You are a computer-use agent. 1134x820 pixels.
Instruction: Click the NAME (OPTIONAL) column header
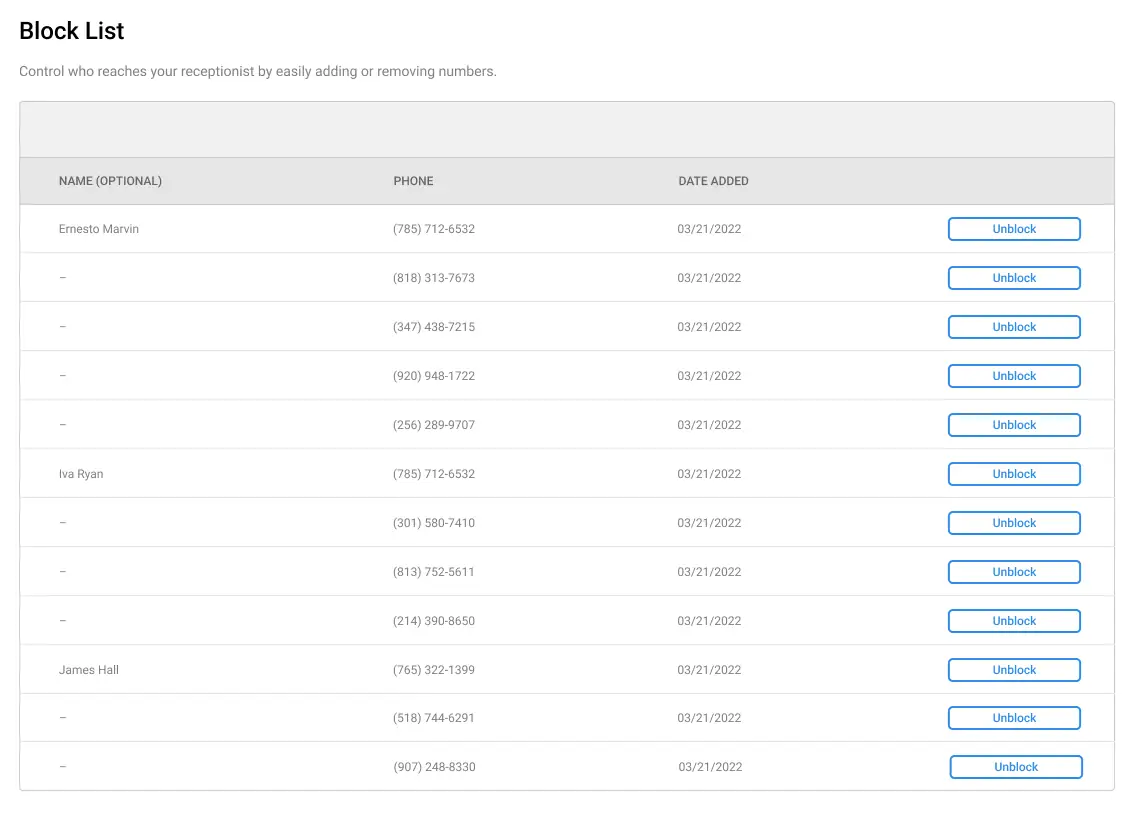[x=110, y=181]
